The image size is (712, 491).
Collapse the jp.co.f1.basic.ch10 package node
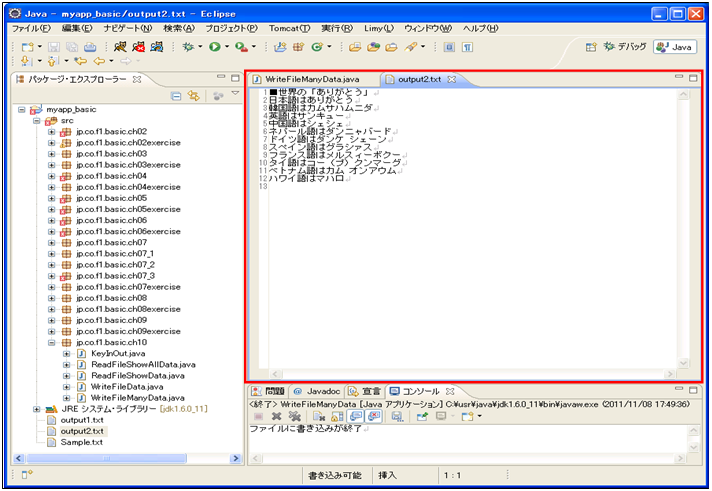point(52,342)
